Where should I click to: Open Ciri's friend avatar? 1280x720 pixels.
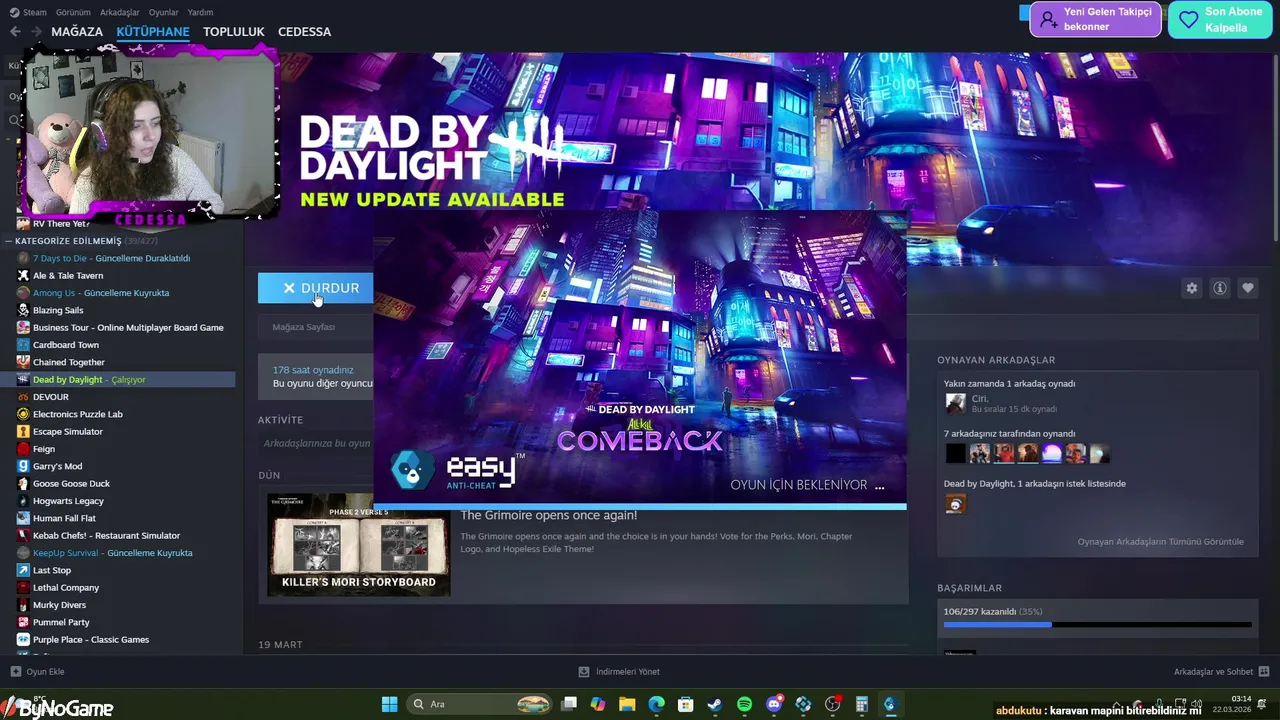(x=956, y=403)
